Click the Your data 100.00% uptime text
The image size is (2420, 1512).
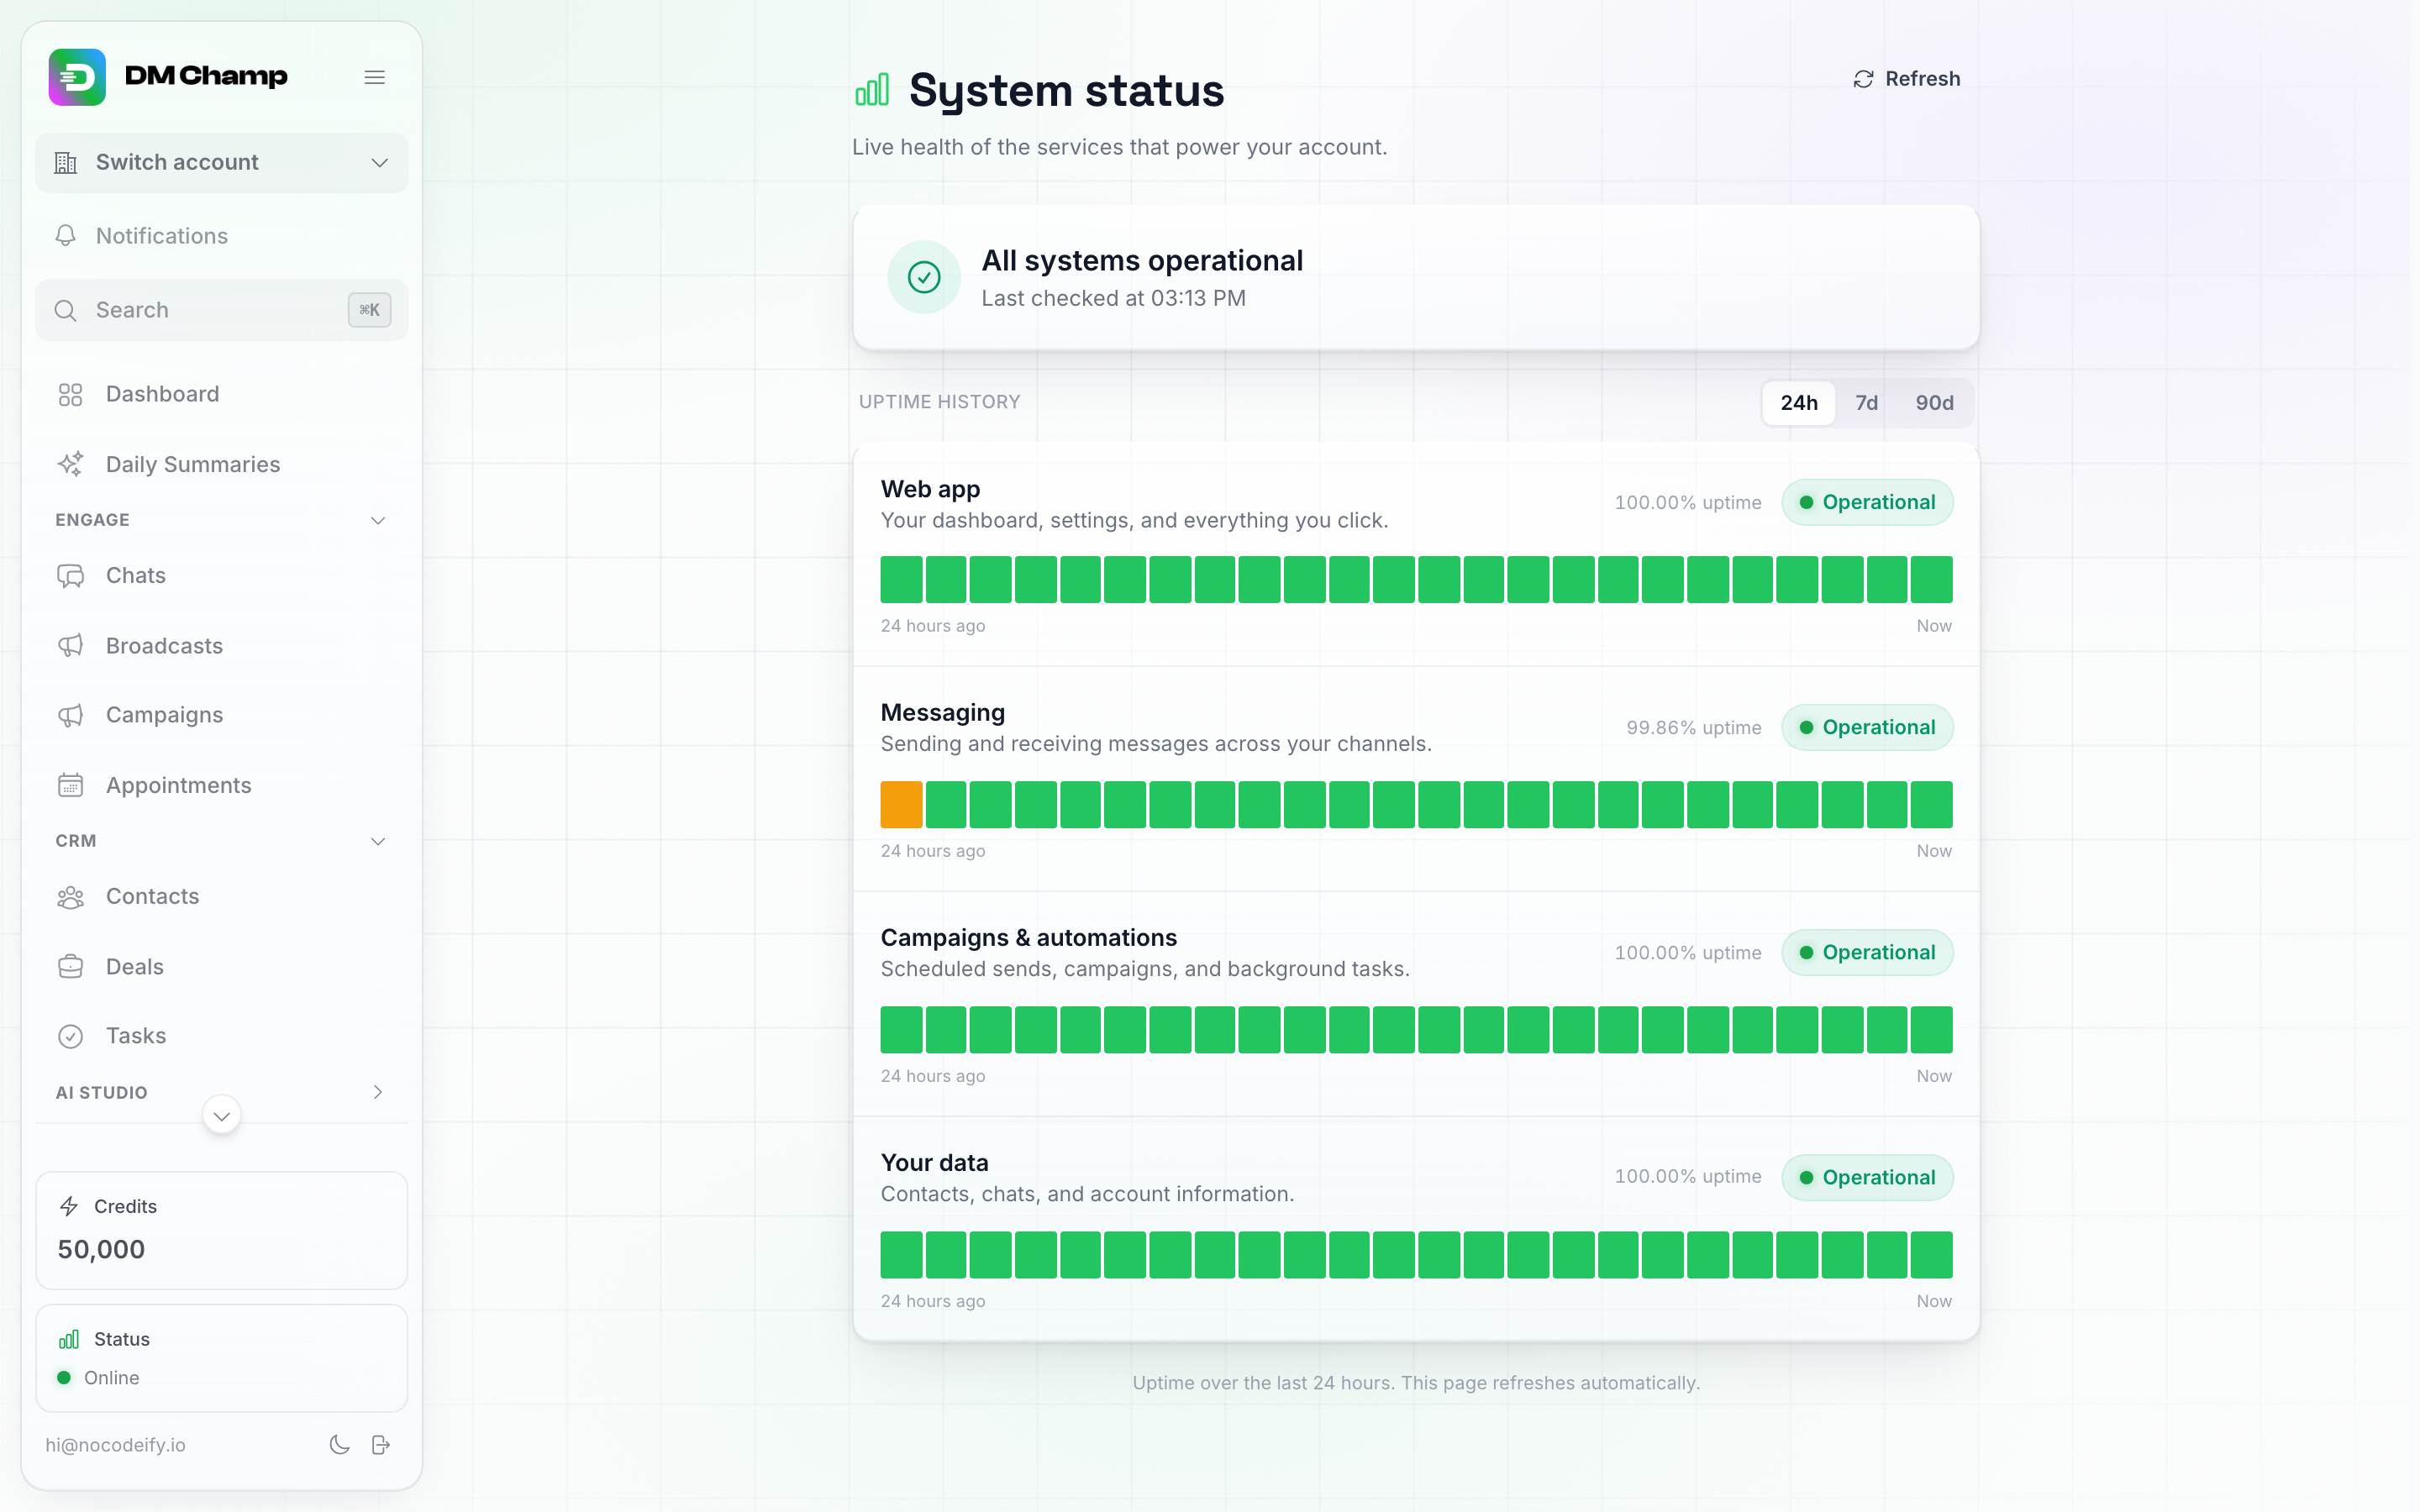pyautogui.click(x=1687, y=1176)
